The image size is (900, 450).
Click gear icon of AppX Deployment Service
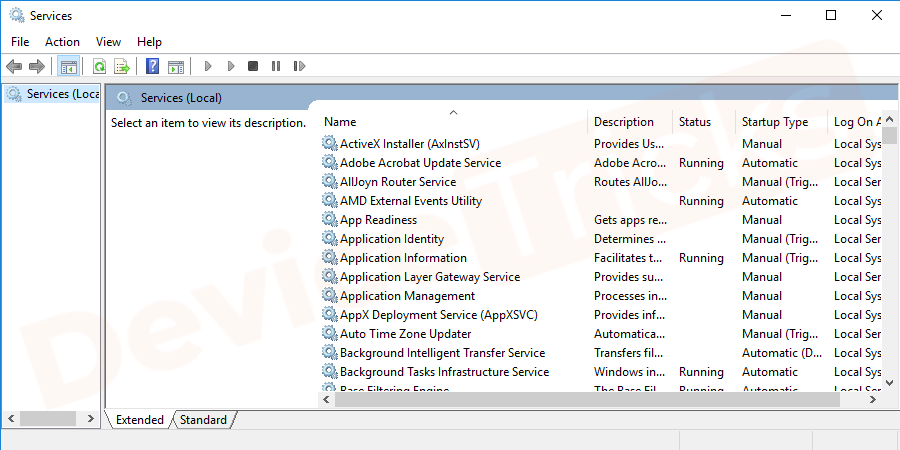[329, 314]
